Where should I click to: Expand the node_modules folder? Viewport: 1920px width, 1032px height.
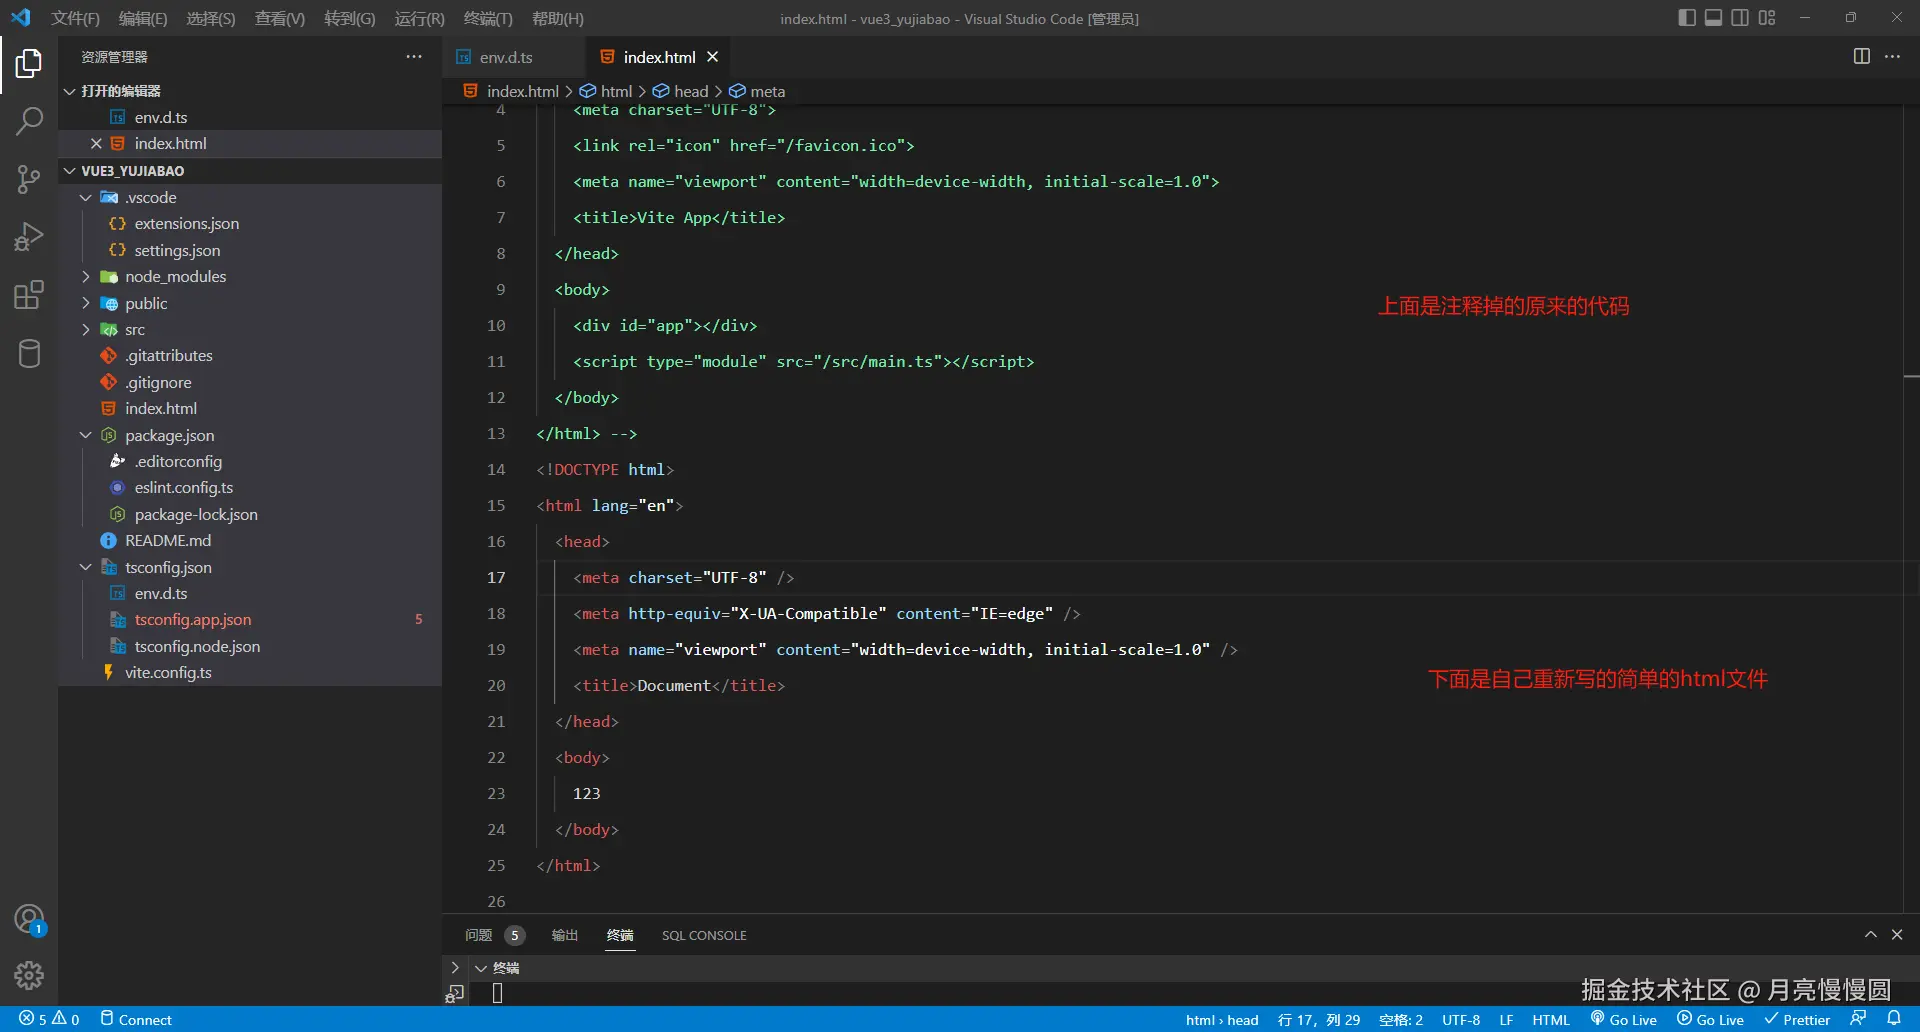click(175, 277)
